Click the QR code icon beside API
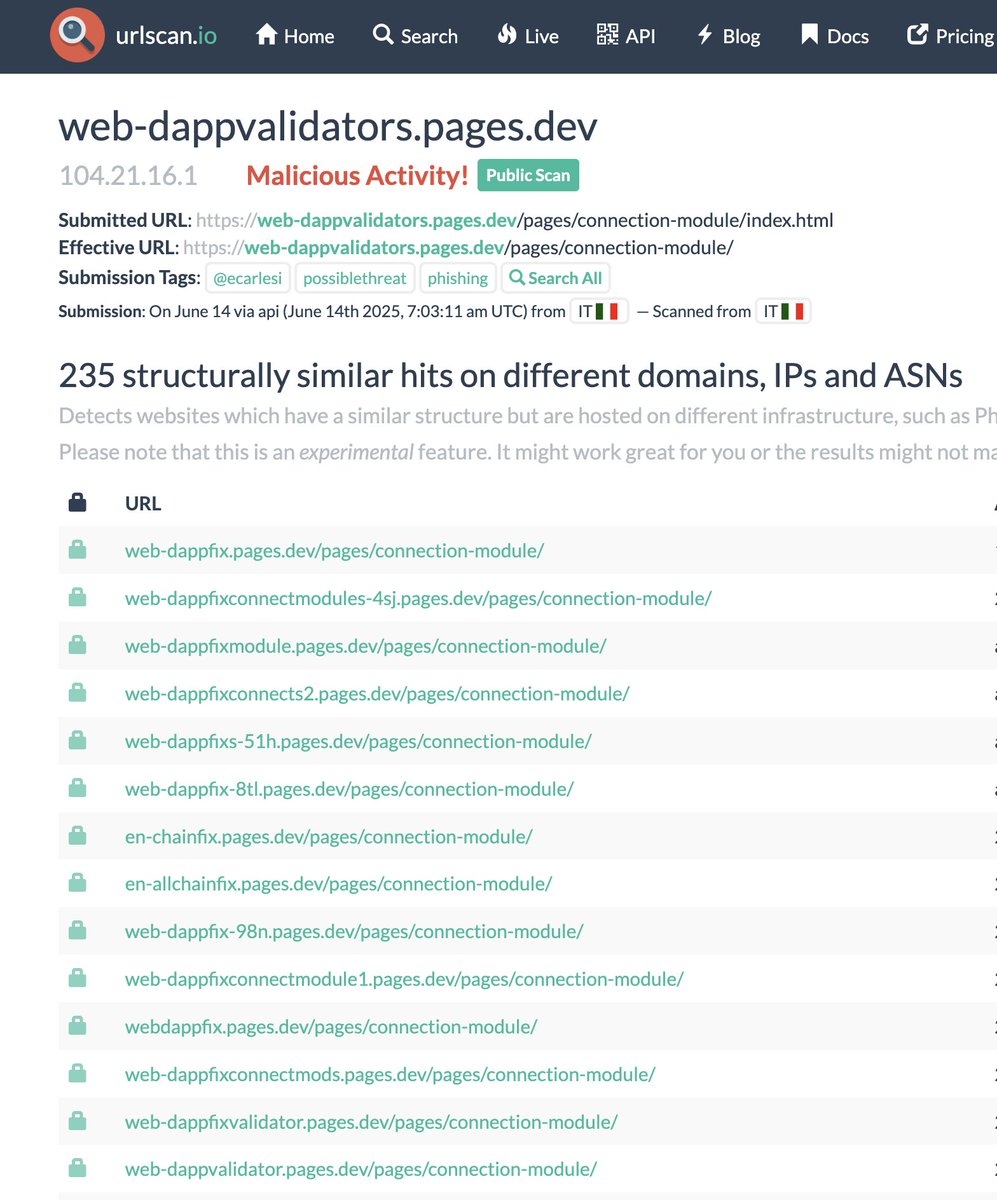Screen dimensions: 997x1200 pos(607,35)
